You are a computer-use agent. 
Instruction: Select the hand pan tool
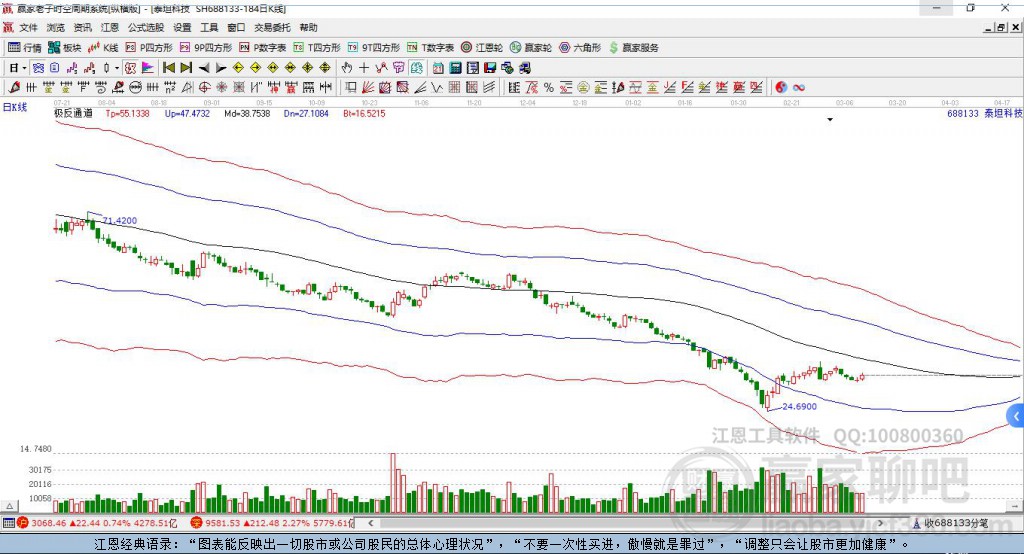(x=347, y=68)
